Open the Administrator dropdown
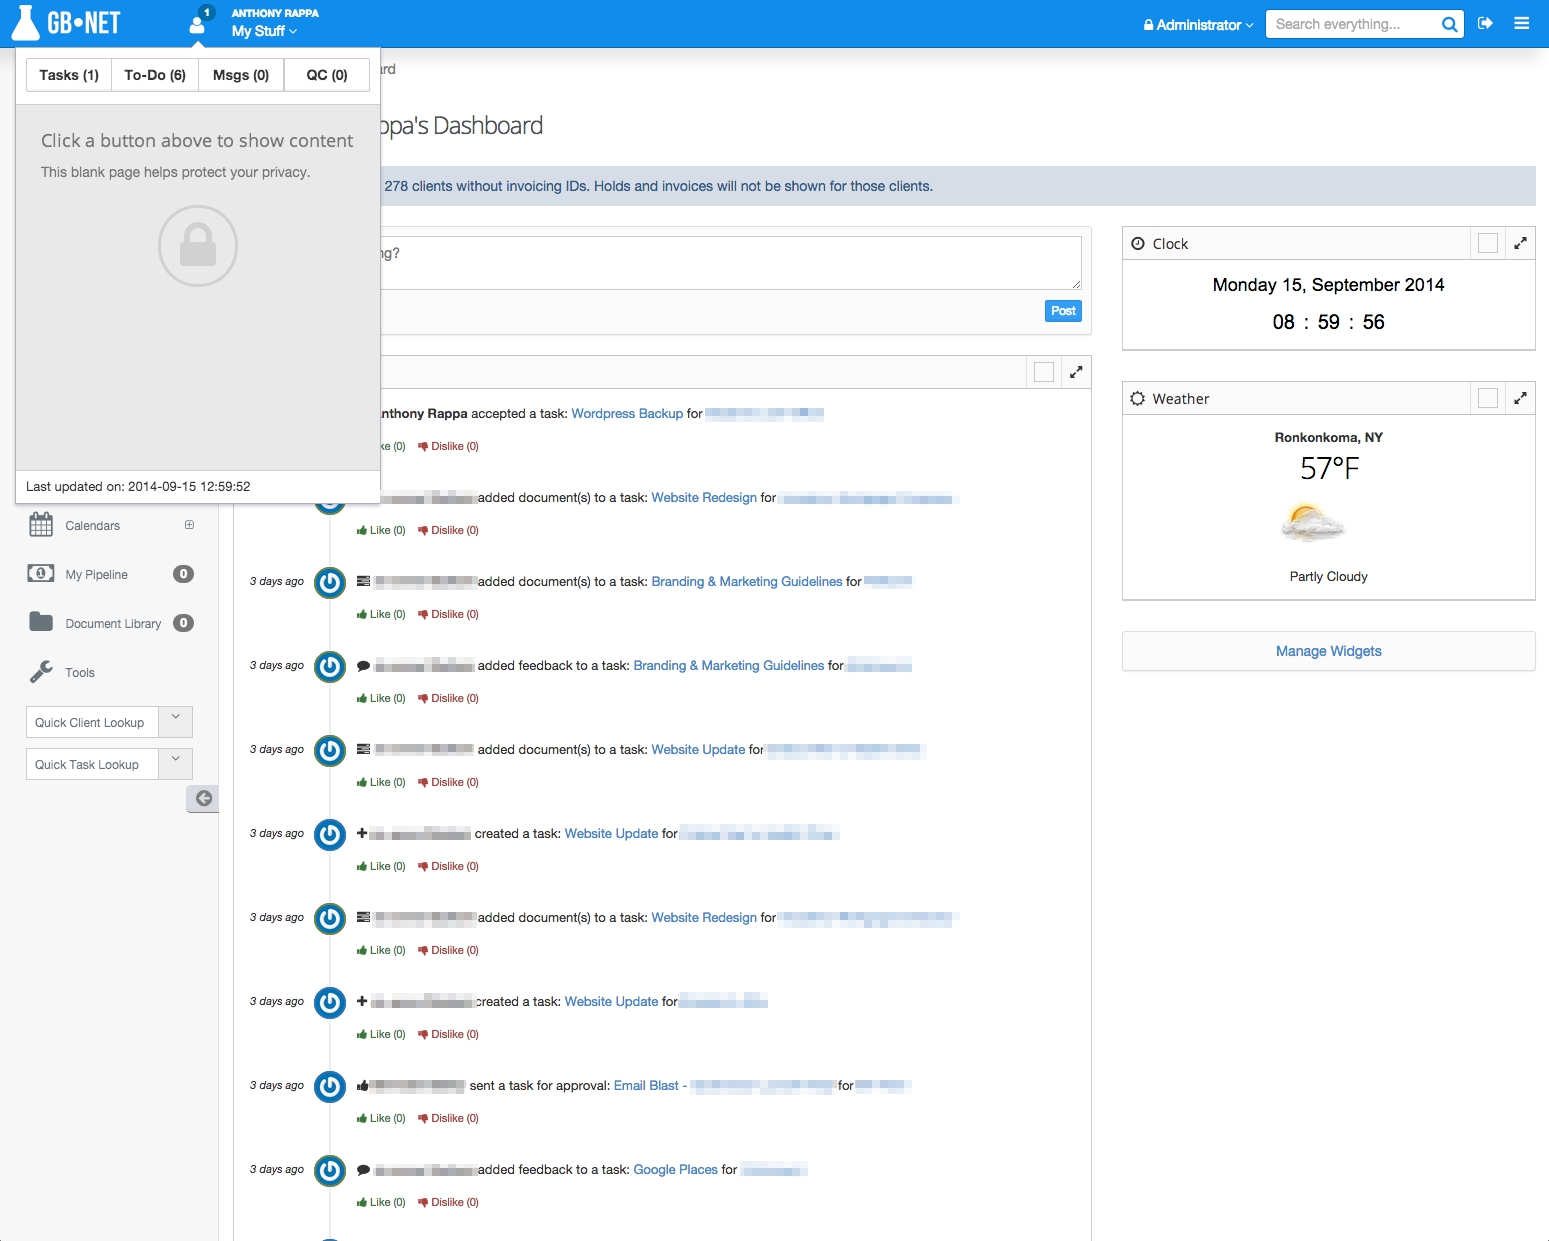Image resolution: width=1549 pixels, height=1241 pixels. (1198, 25)
